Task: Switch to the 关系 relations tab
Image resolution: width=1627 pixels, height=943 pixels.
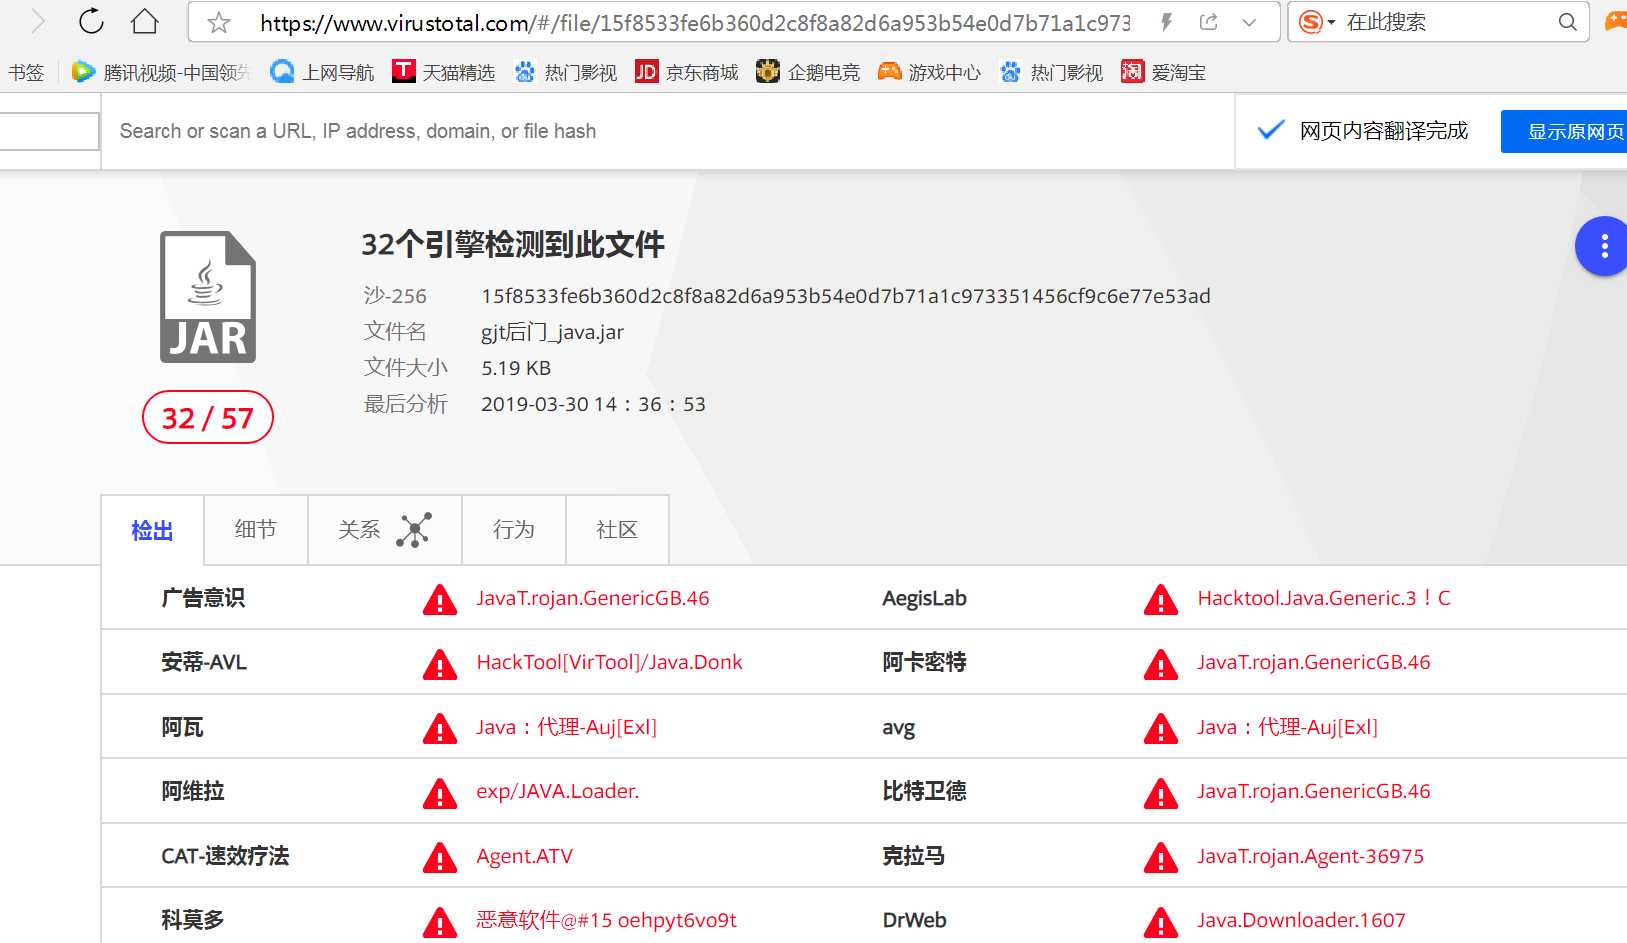Action: (x=385, y=530)
